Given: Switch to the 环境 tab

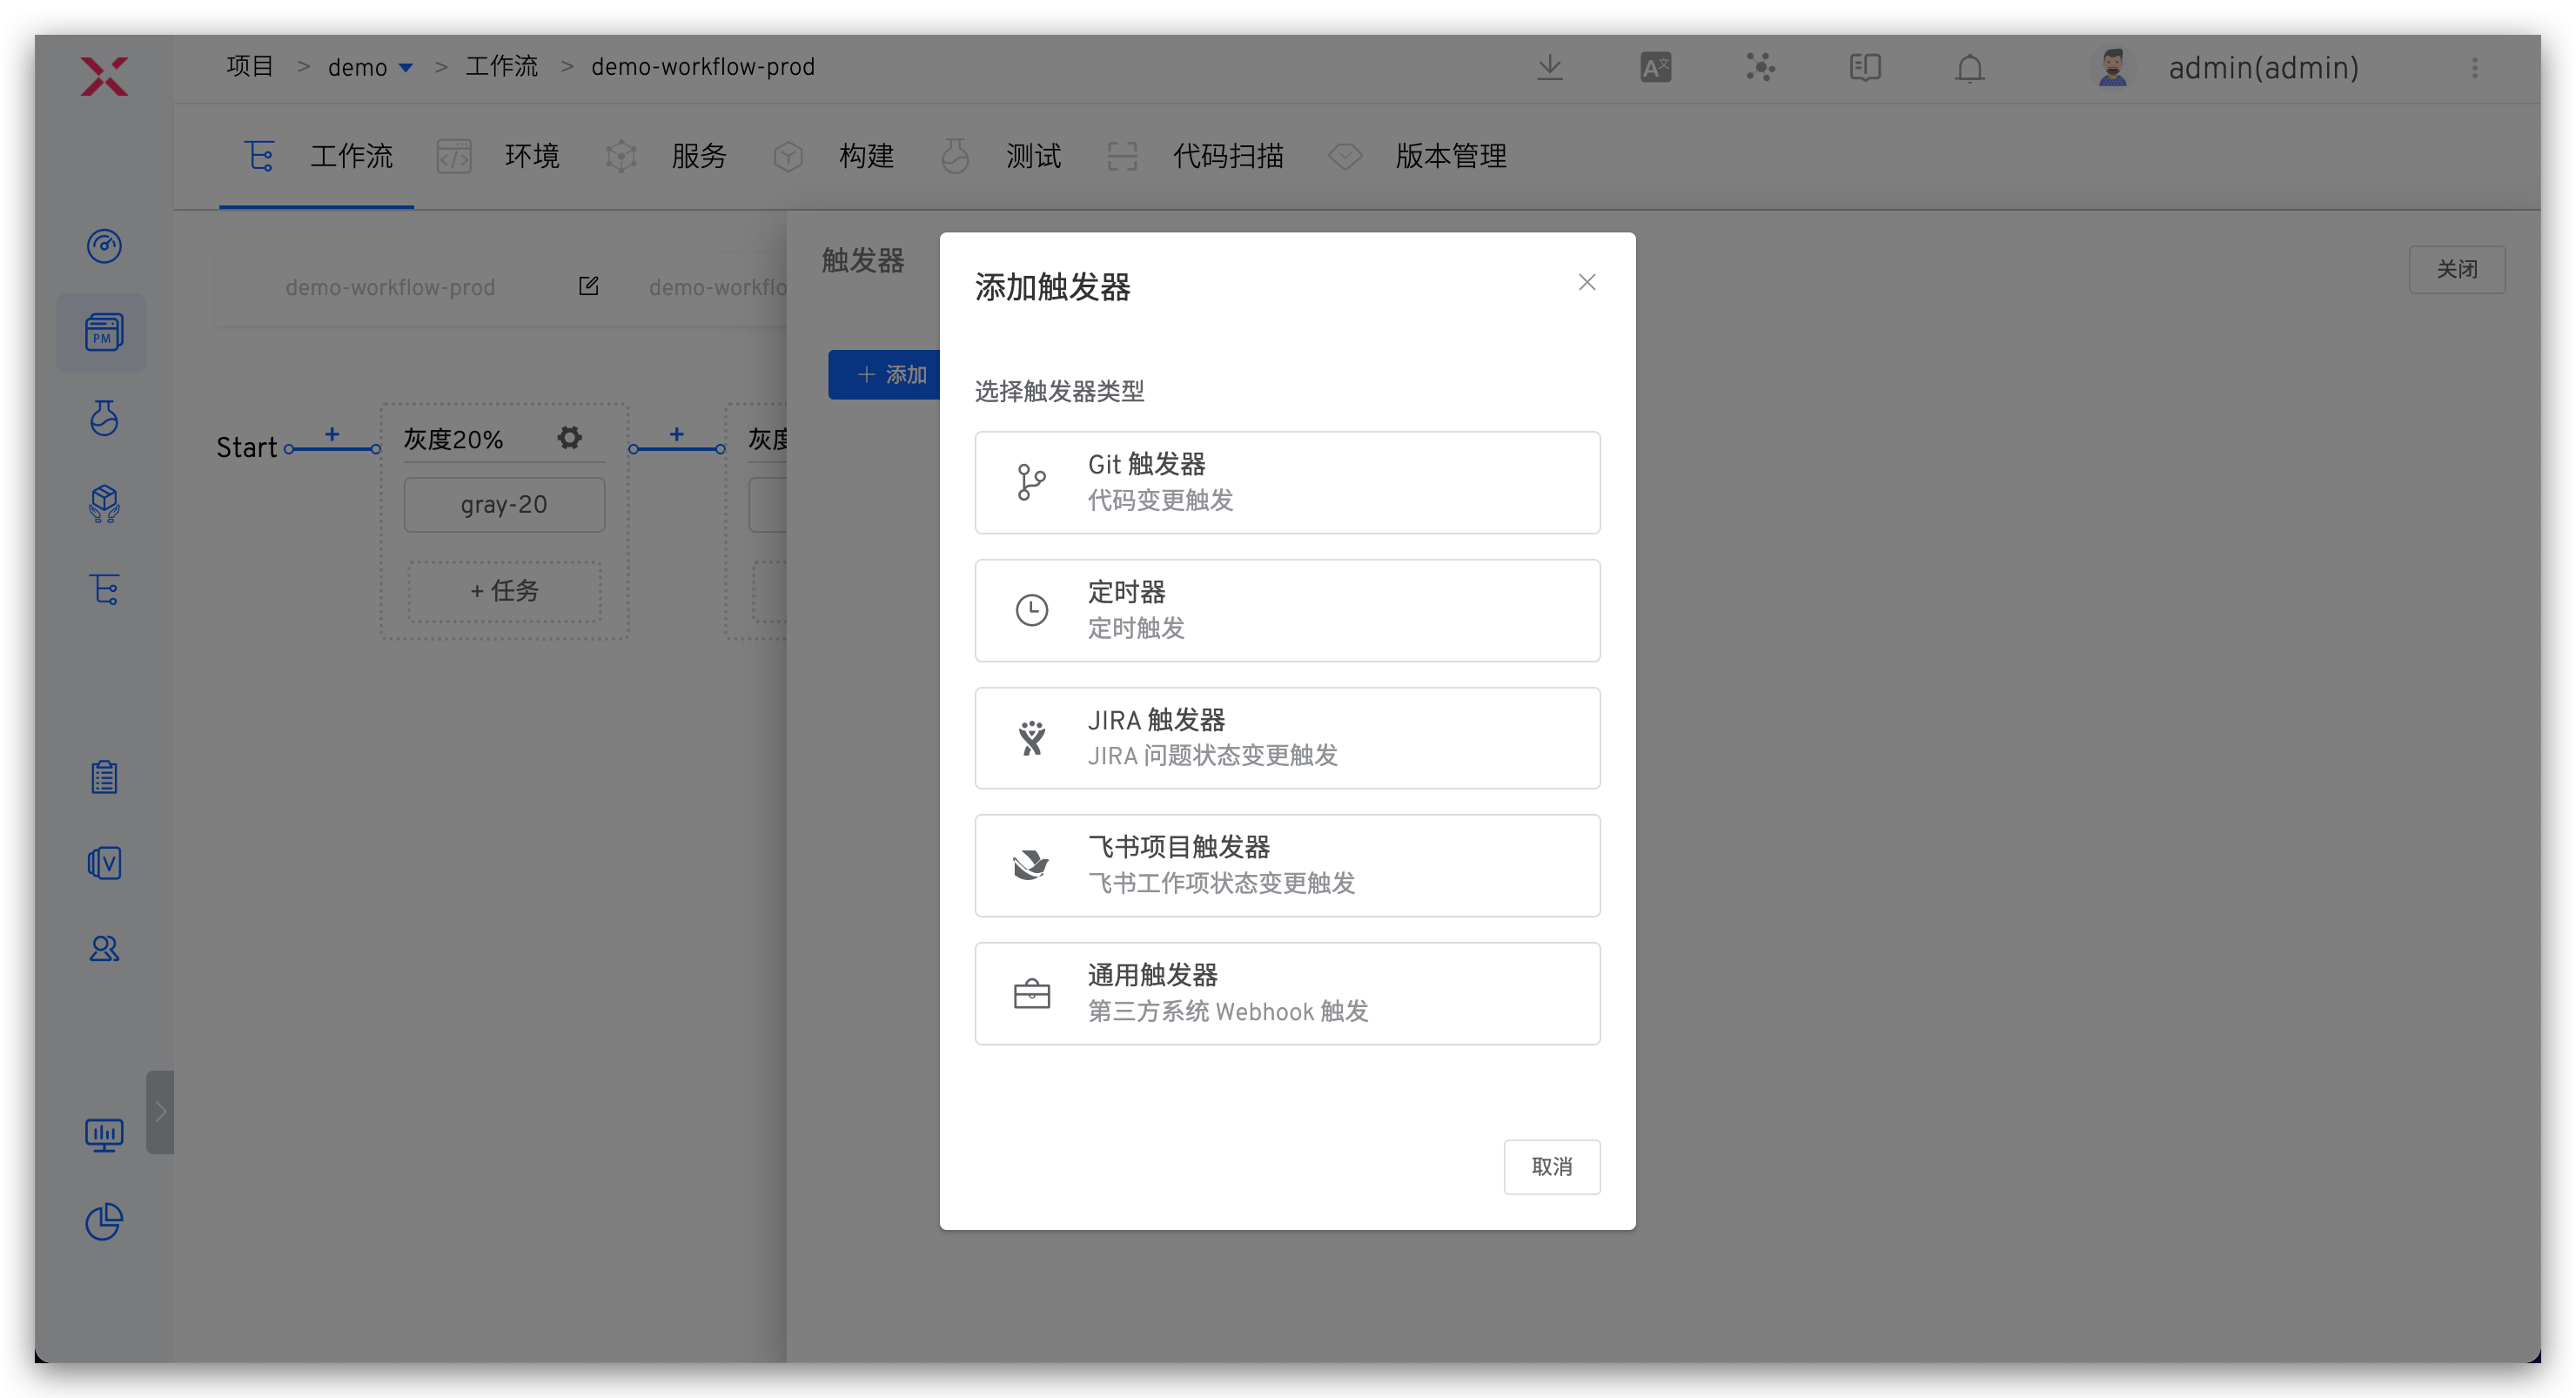Looking at the screenshot, I should pyautogui.click(x=531, y=157).
